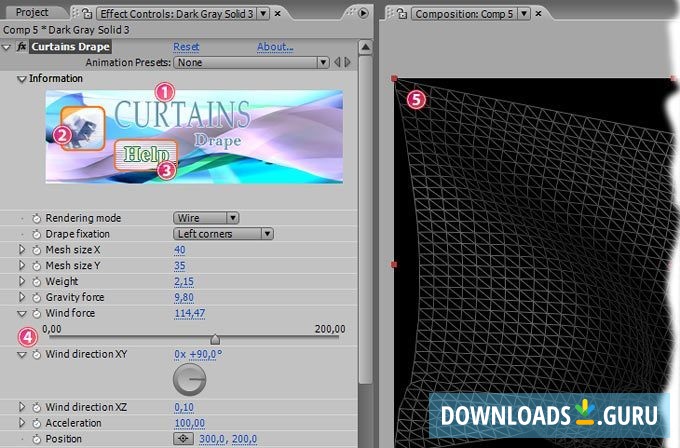Click the Help button in banner
Viewport: 680px width, 448px height.
point(146,154)
